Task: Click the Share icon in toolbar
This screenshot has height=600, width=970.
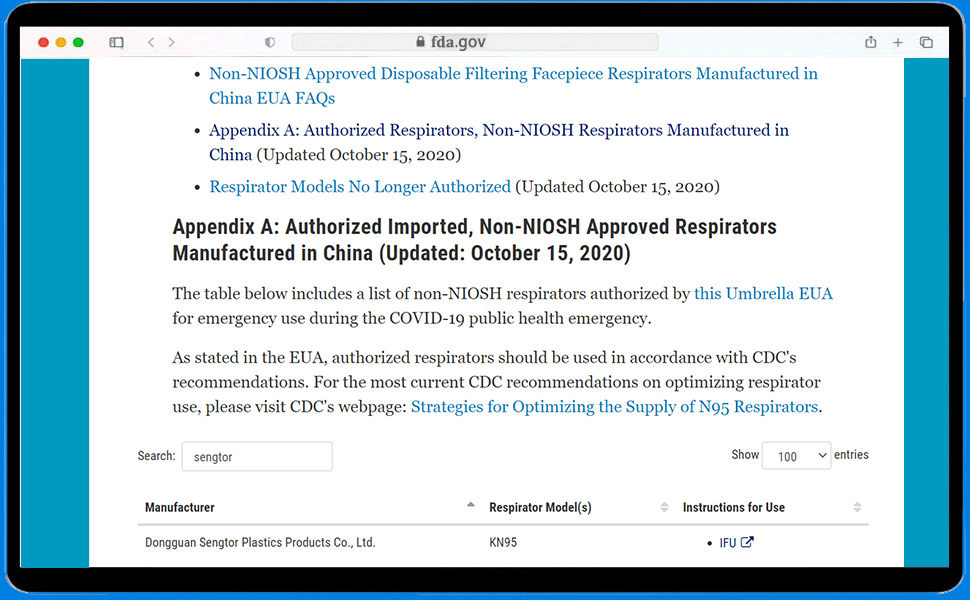Action: click(871, 43)
